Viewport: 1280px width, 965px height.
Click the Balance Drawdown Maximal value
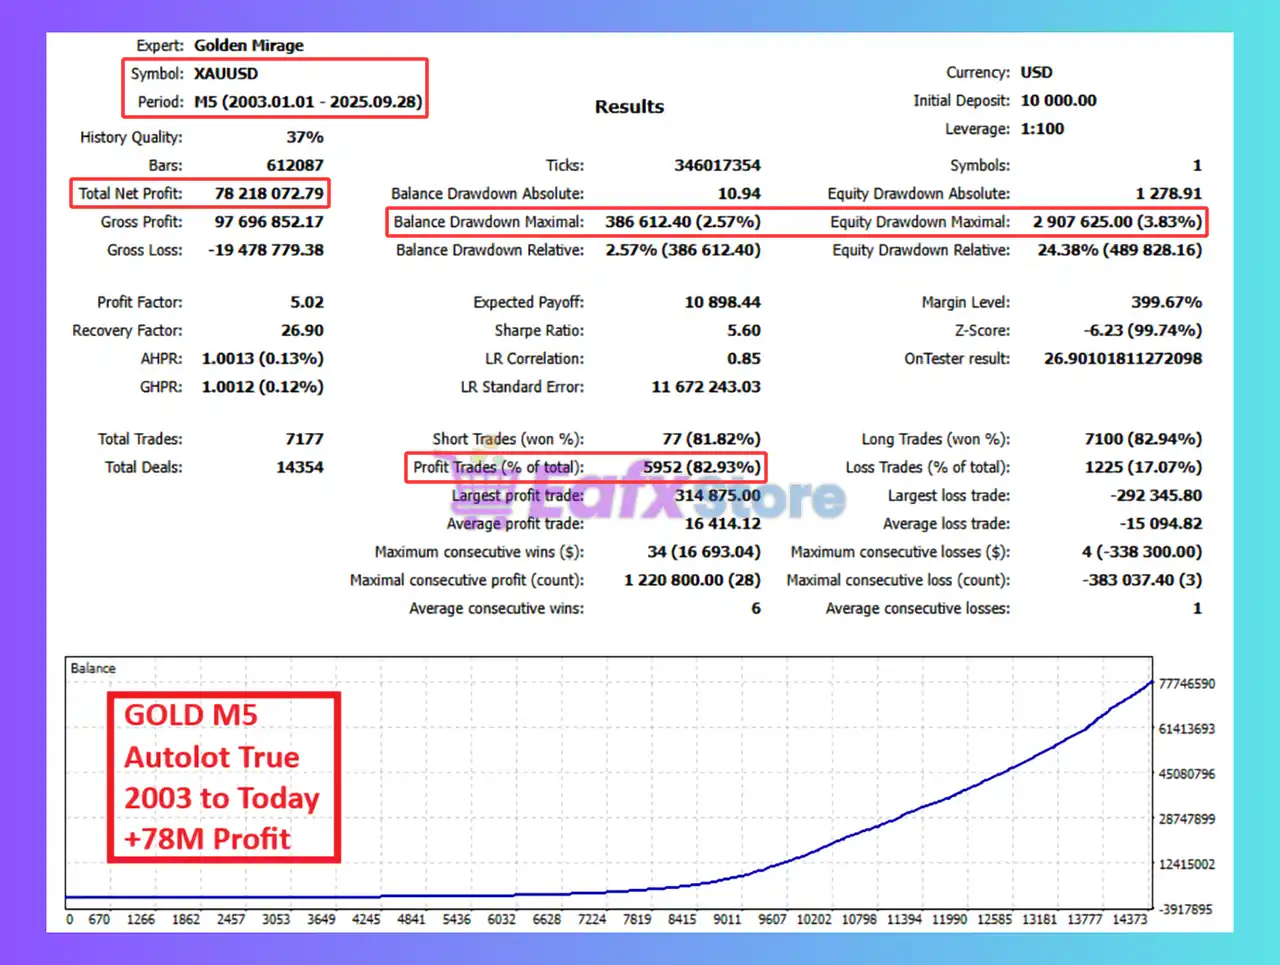(682, 222)
